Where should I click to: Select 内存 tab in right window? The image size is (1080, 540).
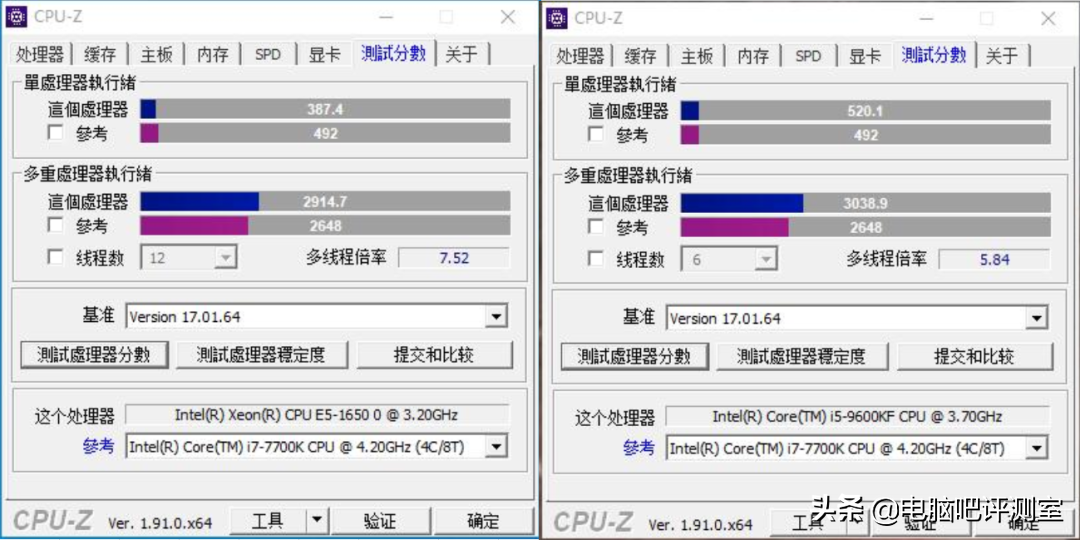753,55
